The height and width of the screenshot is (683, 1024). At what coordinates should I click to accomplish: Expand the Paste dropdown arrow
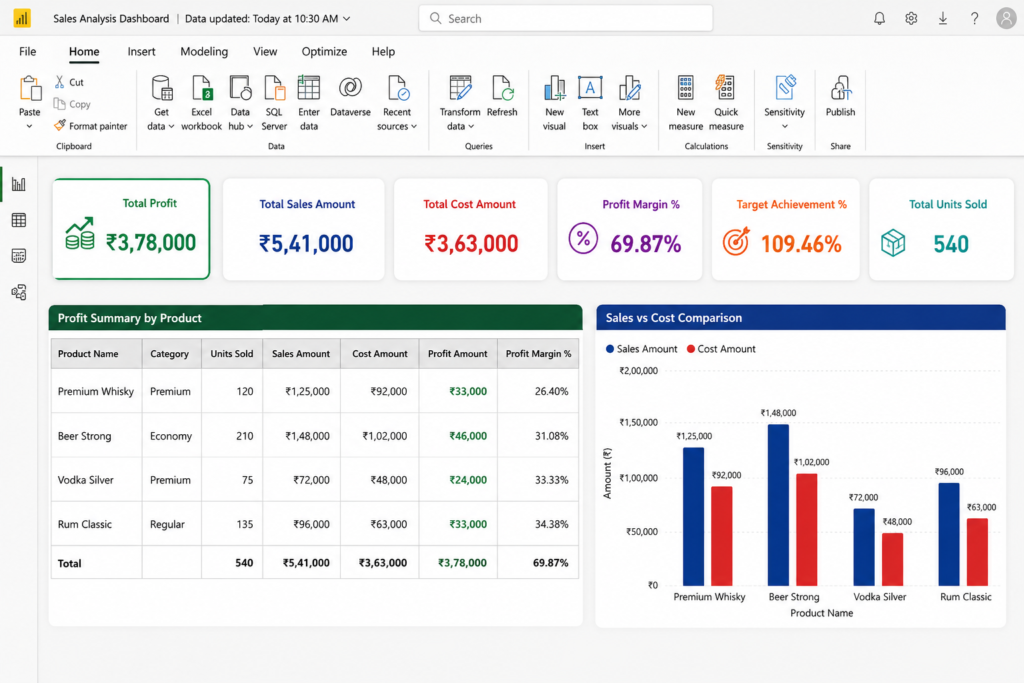tap(29, 126)
